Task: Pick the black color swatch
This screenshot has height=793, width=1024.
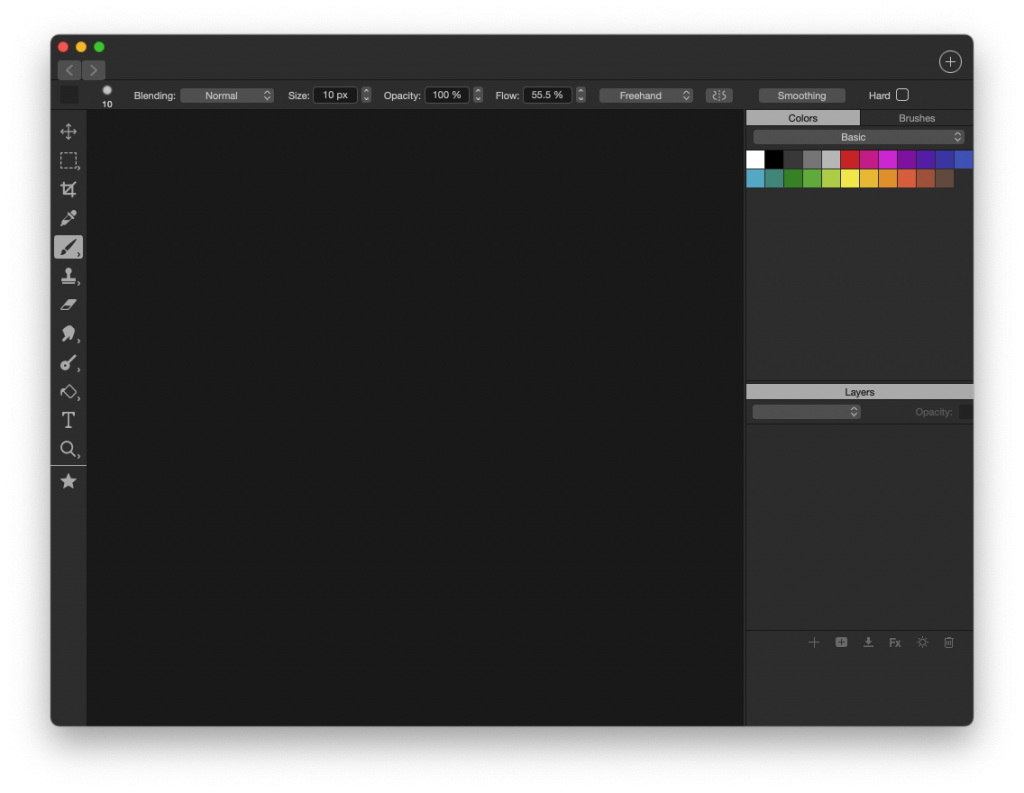Action: tap(775, 159)
